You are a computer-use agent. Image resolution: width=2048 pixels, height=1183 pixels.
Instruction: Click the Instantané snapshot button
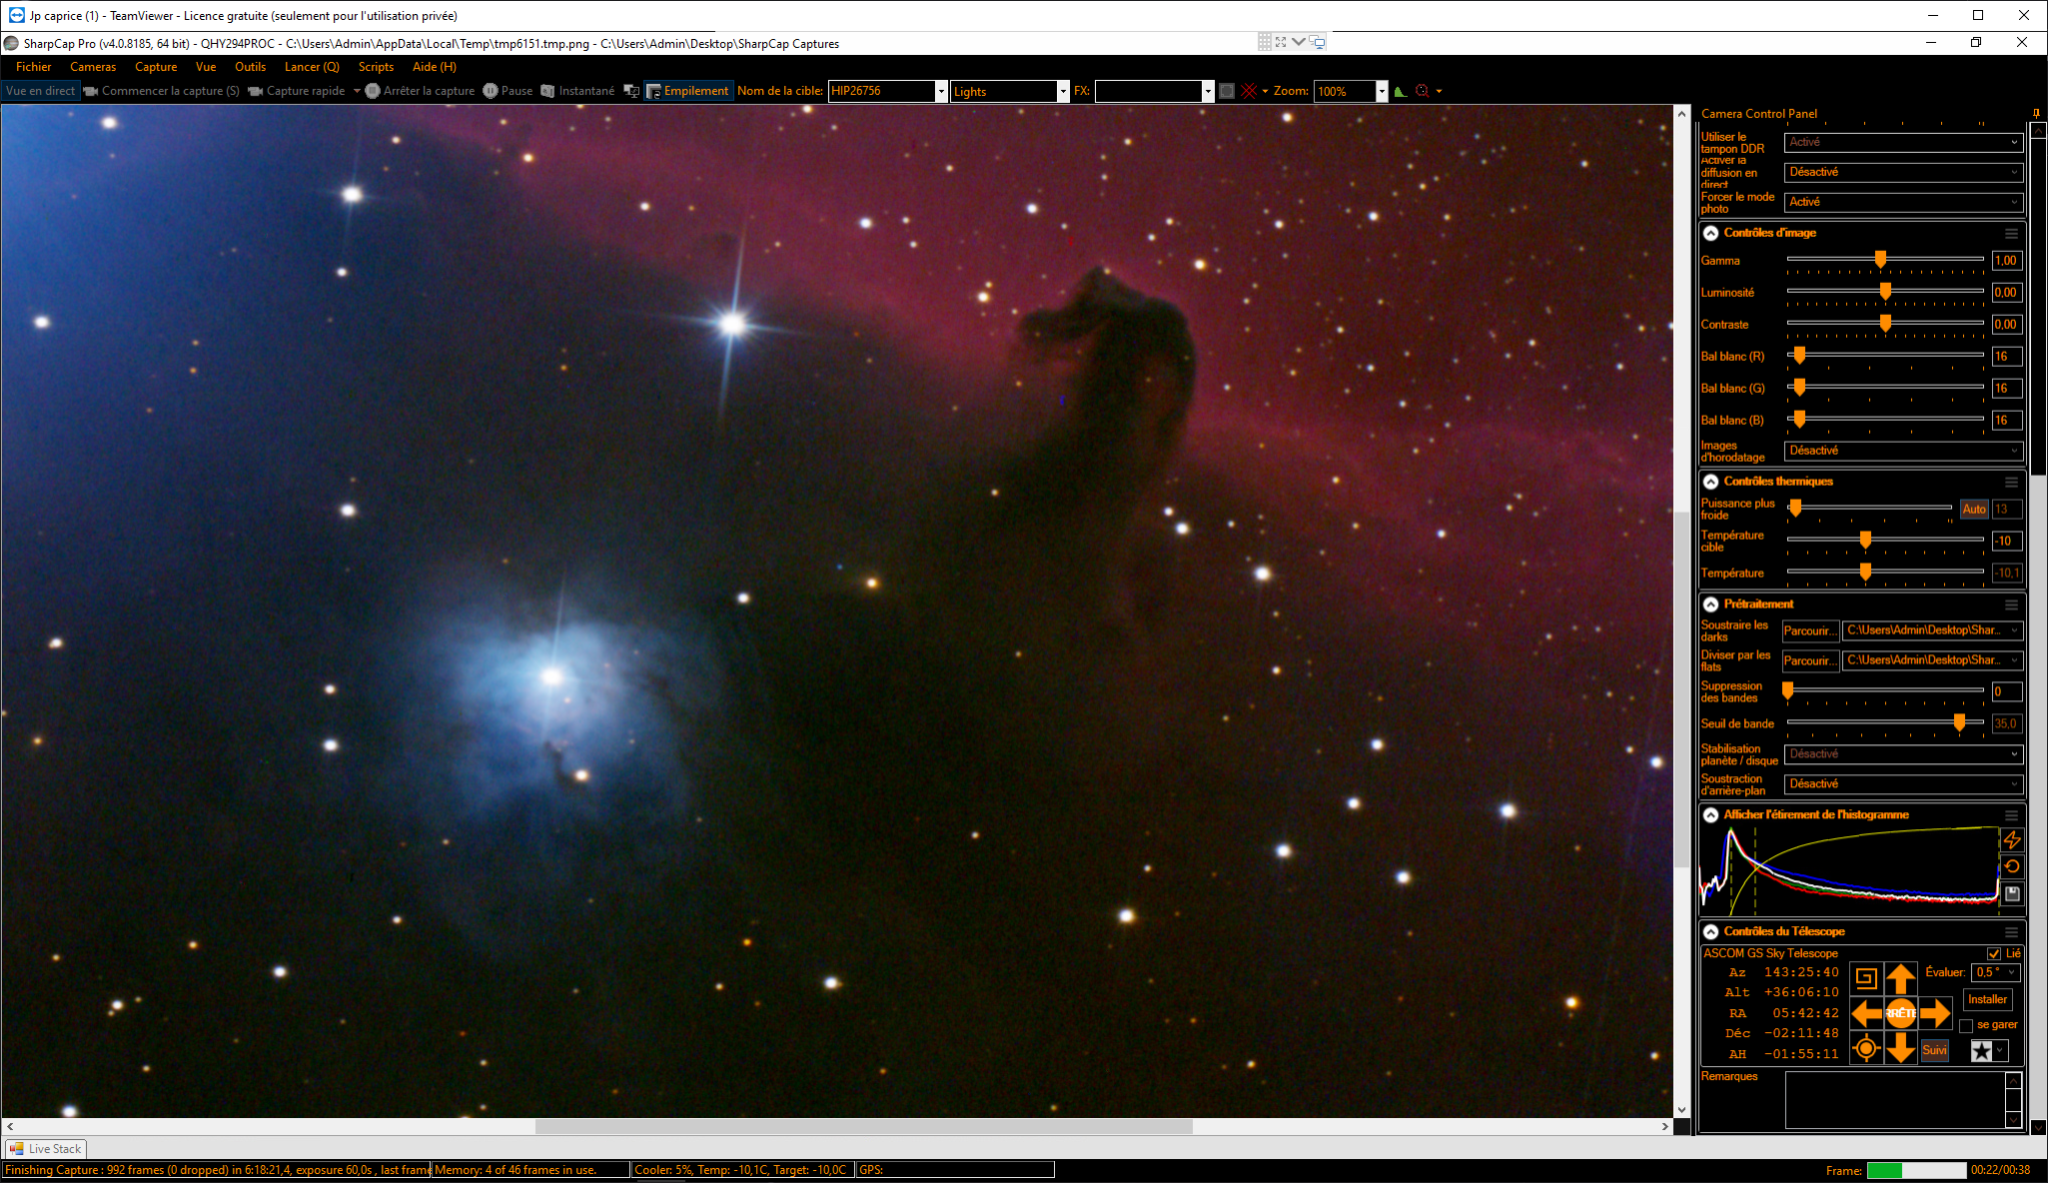(578, 91)
